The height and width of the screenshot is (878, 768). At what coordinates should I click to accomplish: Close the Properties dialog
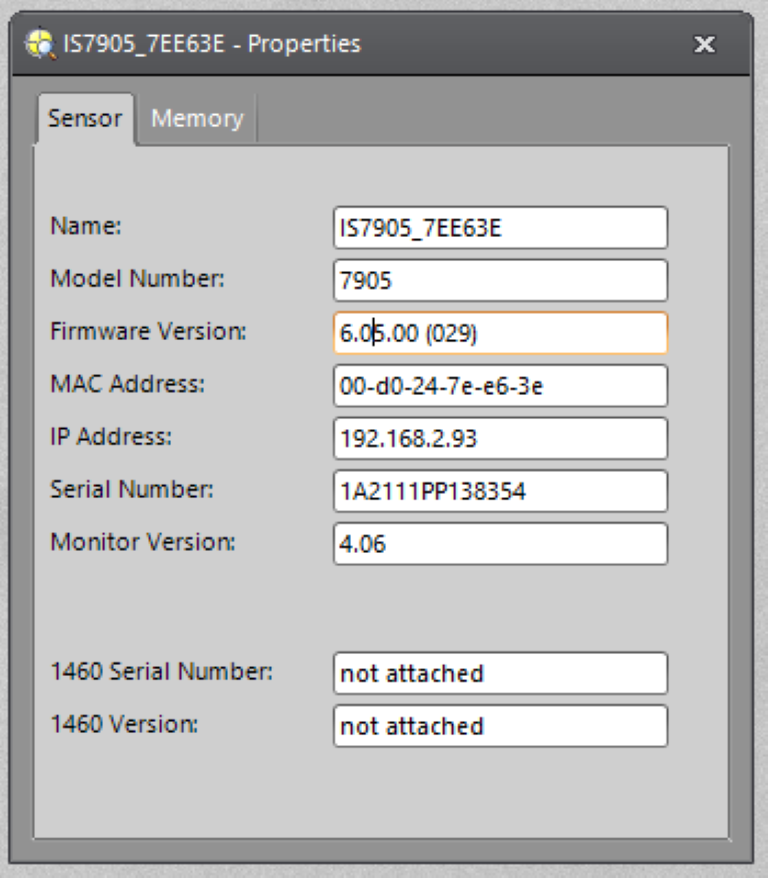[704, 44]
